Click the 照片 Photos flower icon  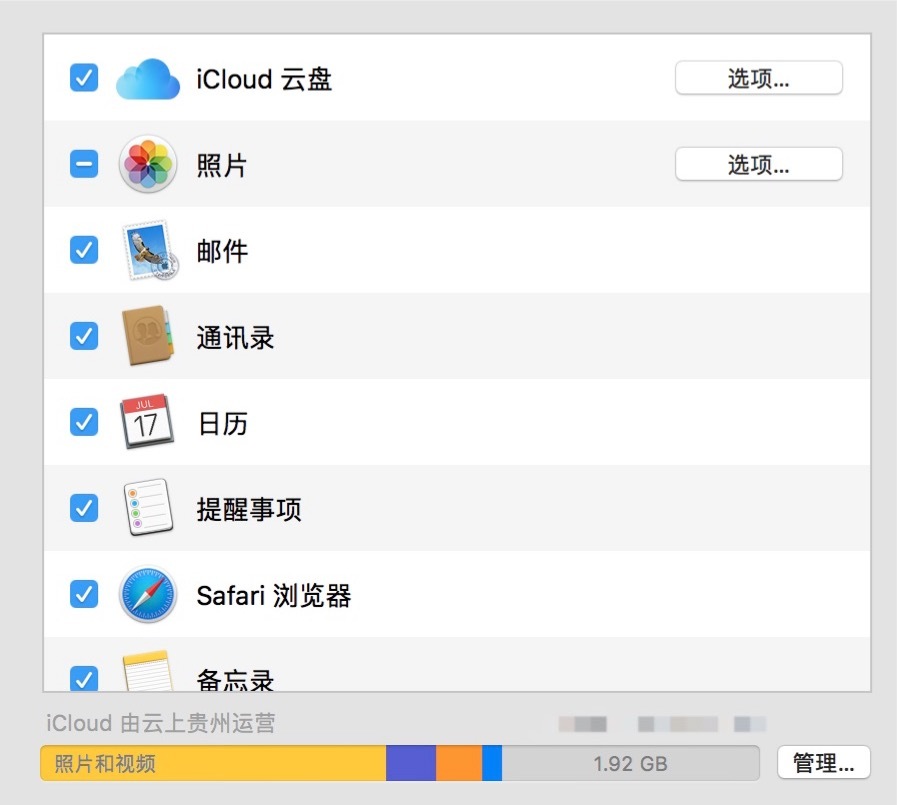click(x=148, y=164)
